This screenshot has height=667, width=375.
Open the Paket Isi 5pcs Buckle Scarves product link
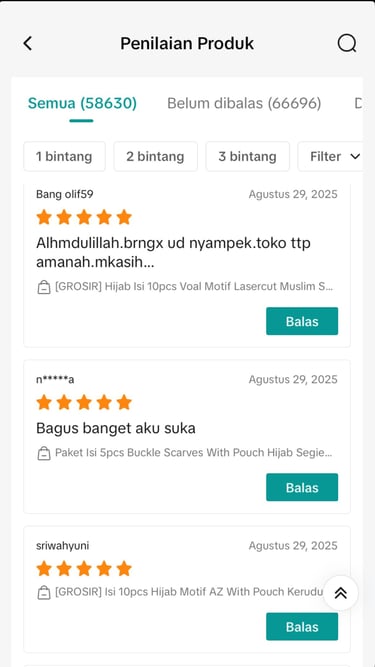[x=193, y=453]
